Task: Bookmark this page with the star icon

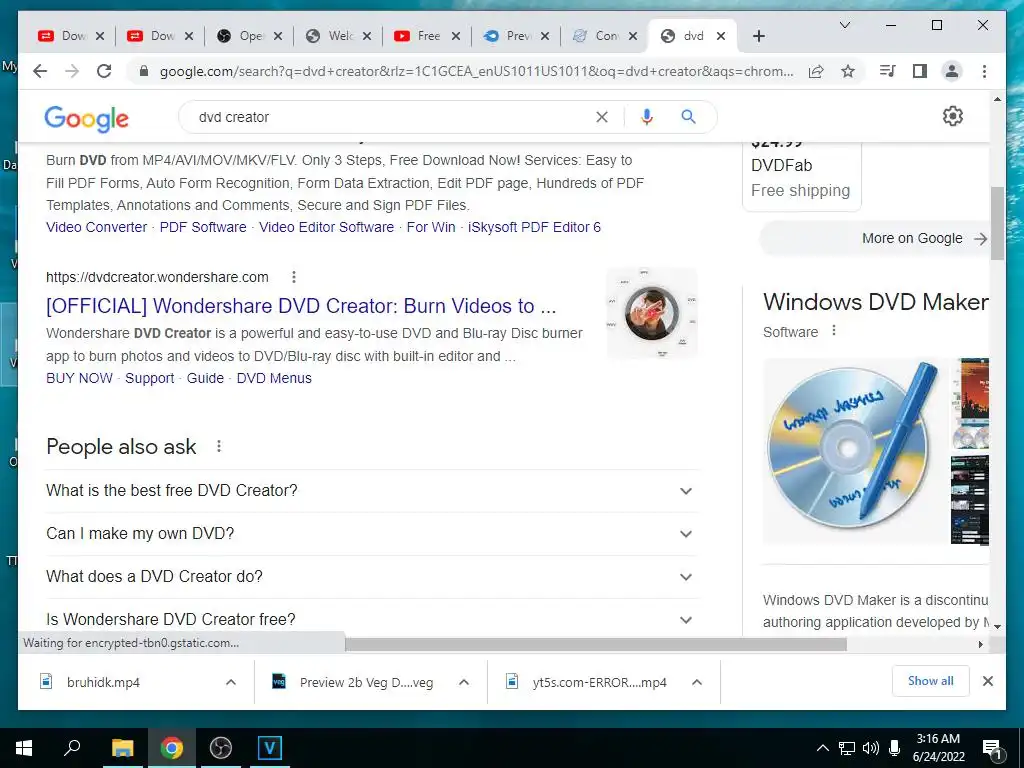Action: 848,71
